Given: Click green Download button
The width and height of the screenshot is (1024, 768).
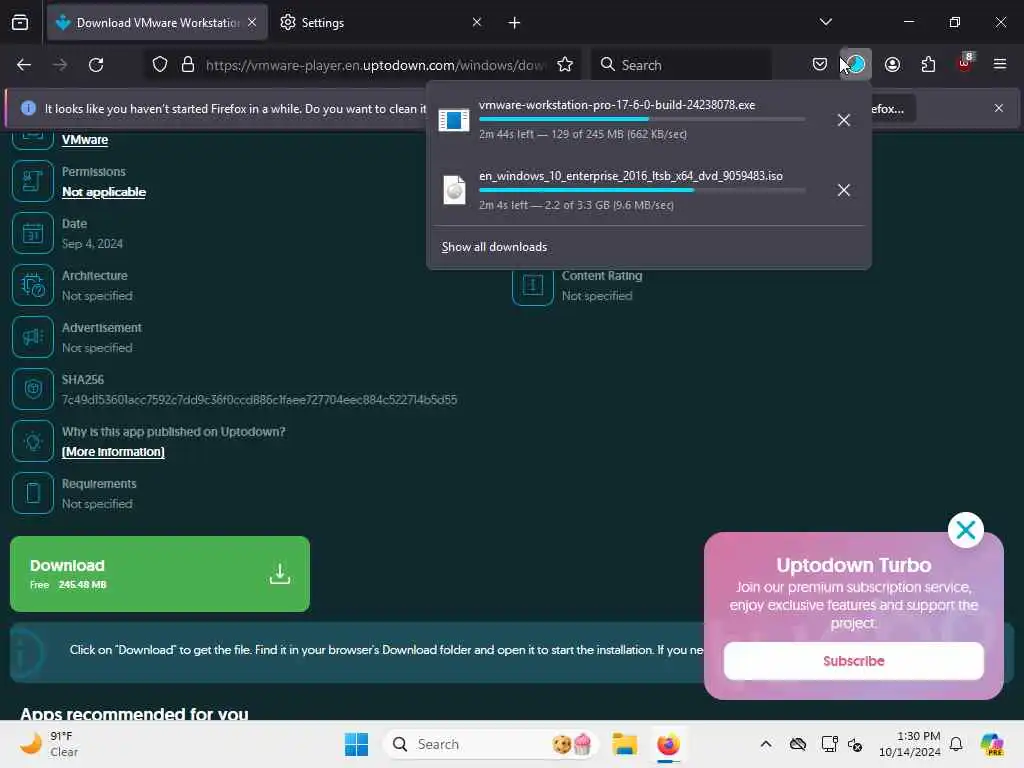Looking at the screenshot, I should [x=160, y=574].
